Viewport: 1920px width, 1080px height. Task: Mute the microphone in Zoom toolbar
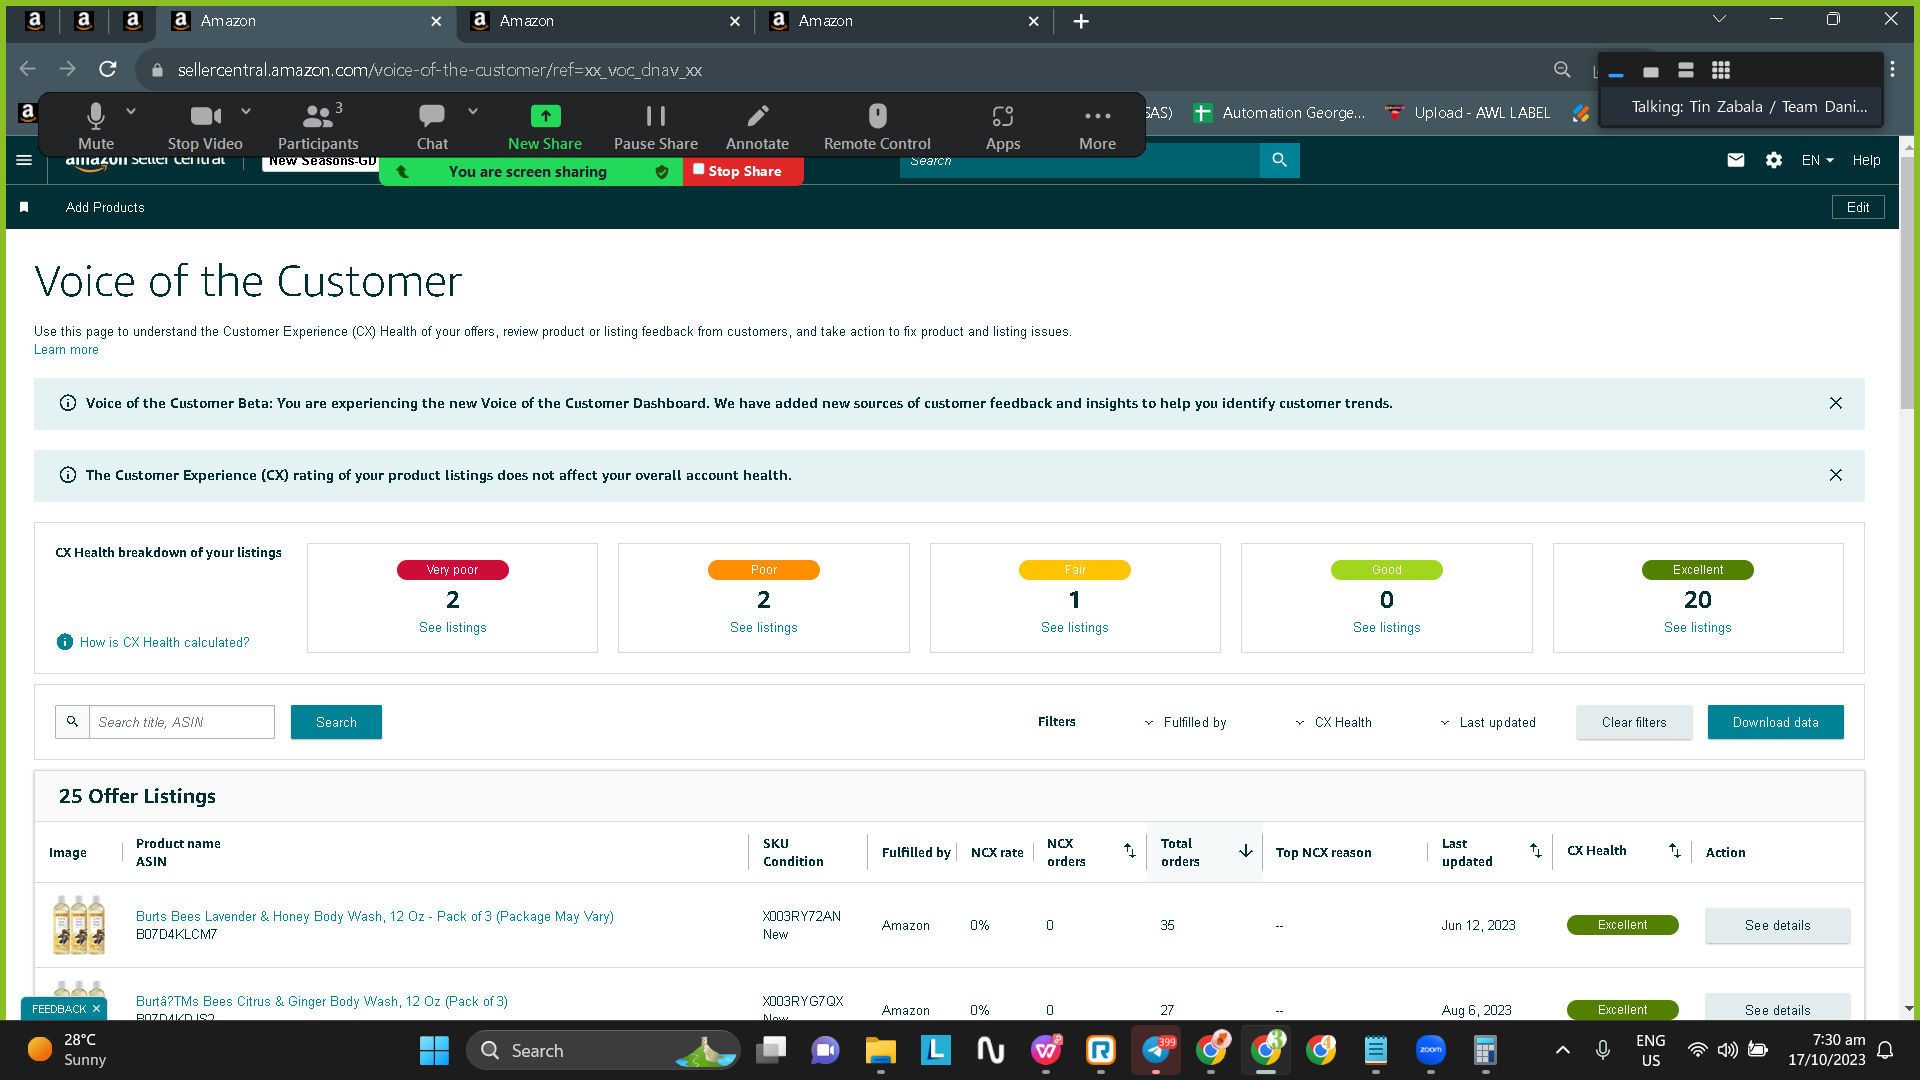point(96,126)
